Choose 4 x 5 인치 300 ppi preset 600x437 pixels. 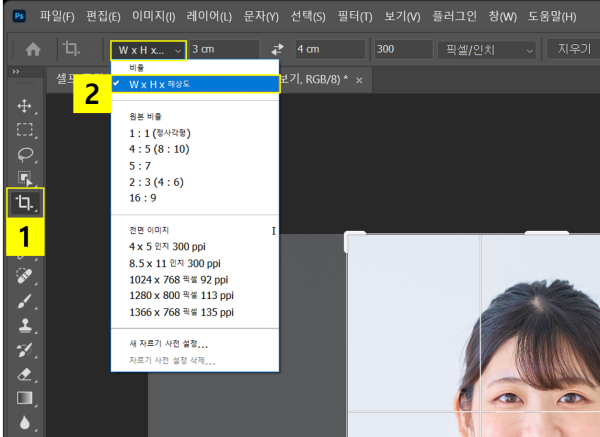(x=195, y=247)
